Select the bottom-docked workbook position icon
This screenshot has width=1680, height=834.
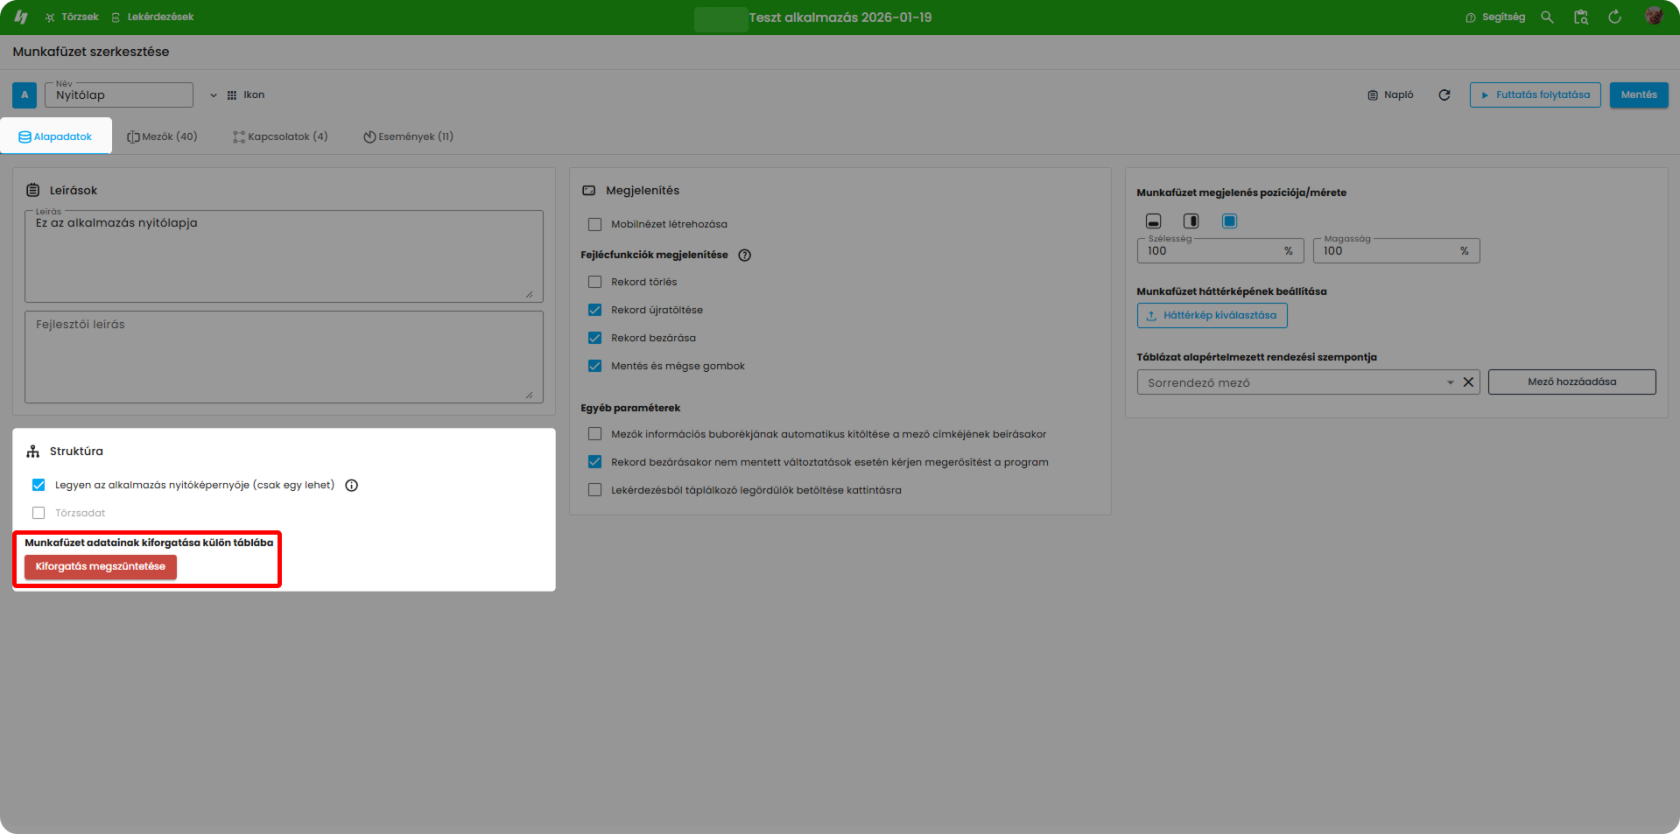1153,221
